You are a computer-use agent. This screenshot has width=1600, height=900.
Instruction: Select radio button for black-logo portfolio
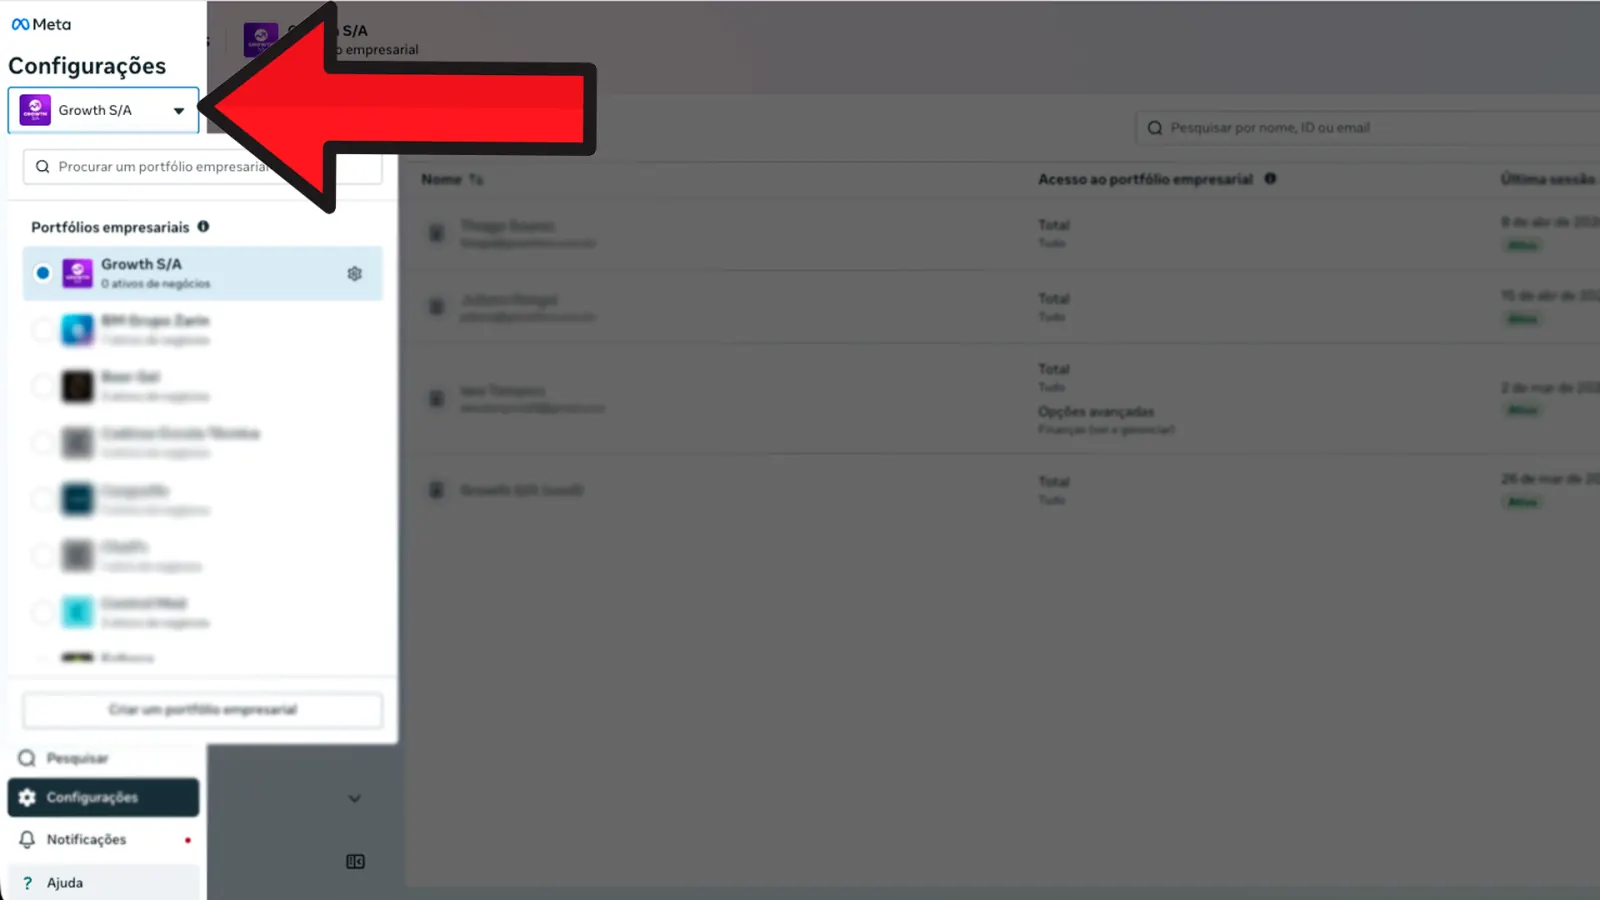click(43, 386)
